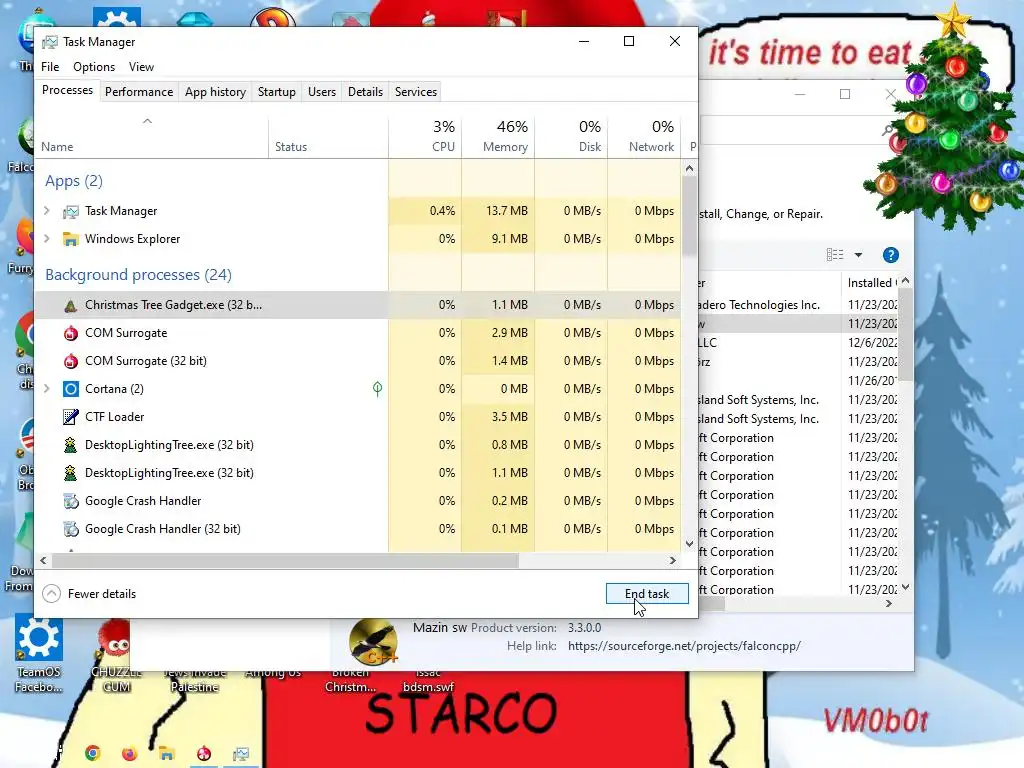
Task: Click the End task button
Action: [x=647, y=594]
